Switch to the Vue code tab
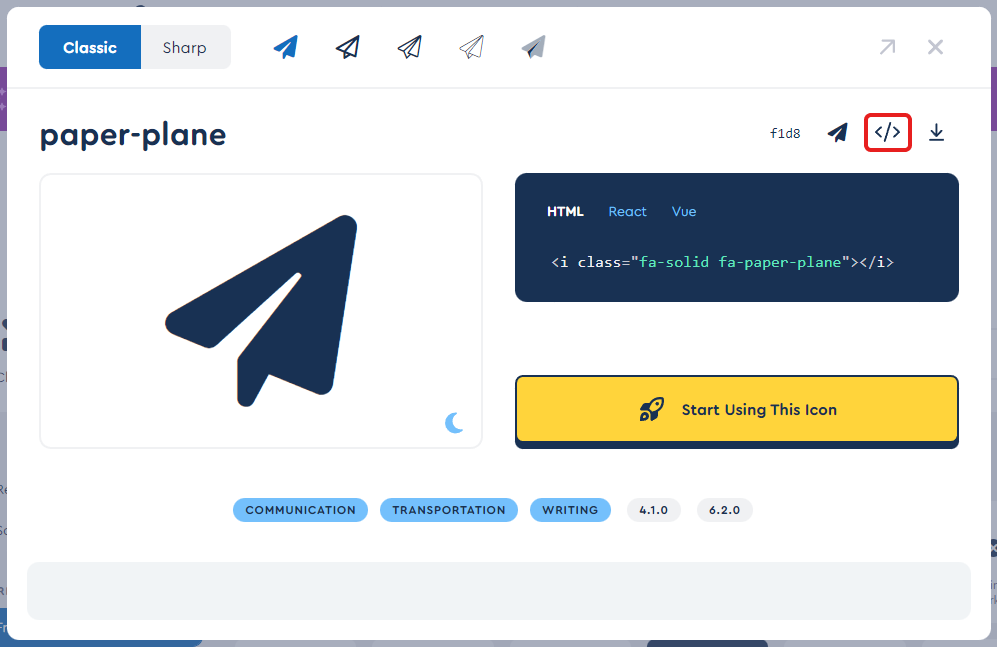This screenshot has height=647, width=997. (x=684, y=212)
